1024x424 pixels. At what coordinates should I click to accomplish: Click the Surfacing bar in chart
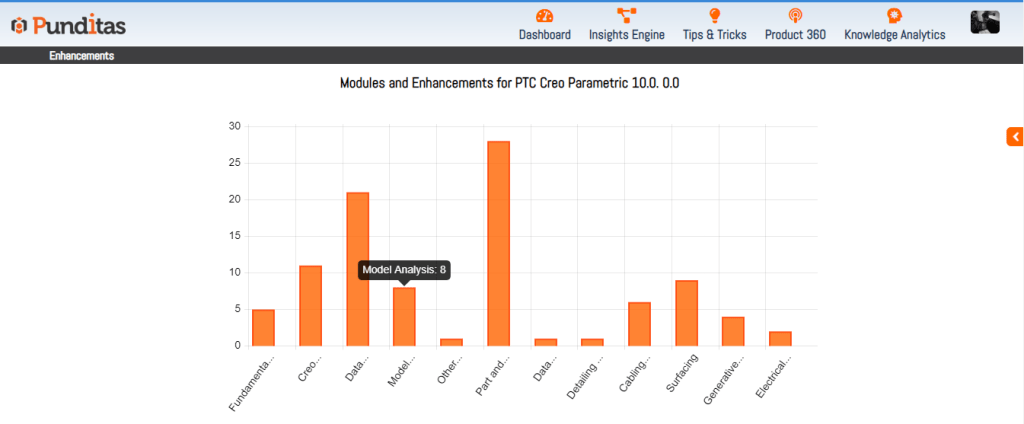point(686,313)
